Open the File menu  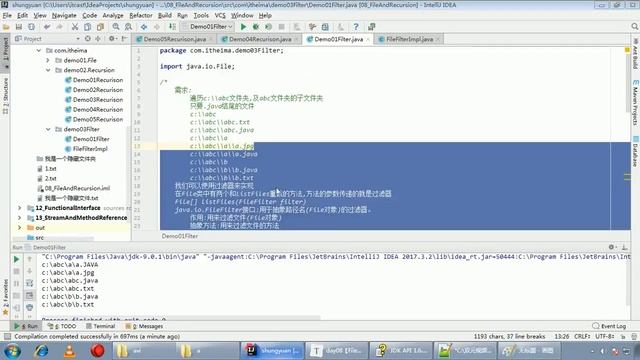[7, 16]
